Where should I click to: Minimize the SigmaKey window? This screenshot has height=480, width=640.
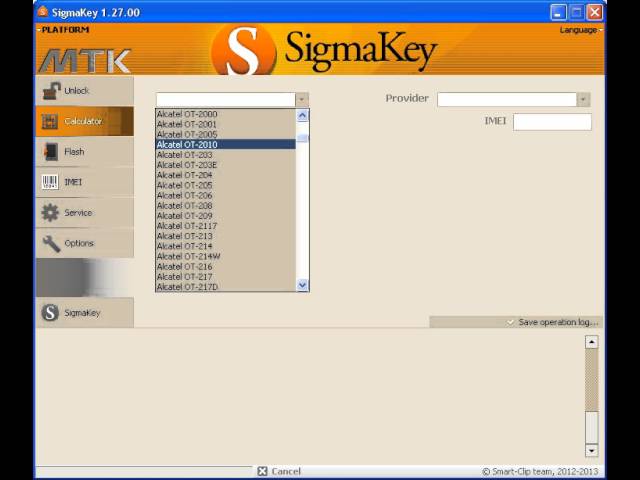tap(558, 12)
